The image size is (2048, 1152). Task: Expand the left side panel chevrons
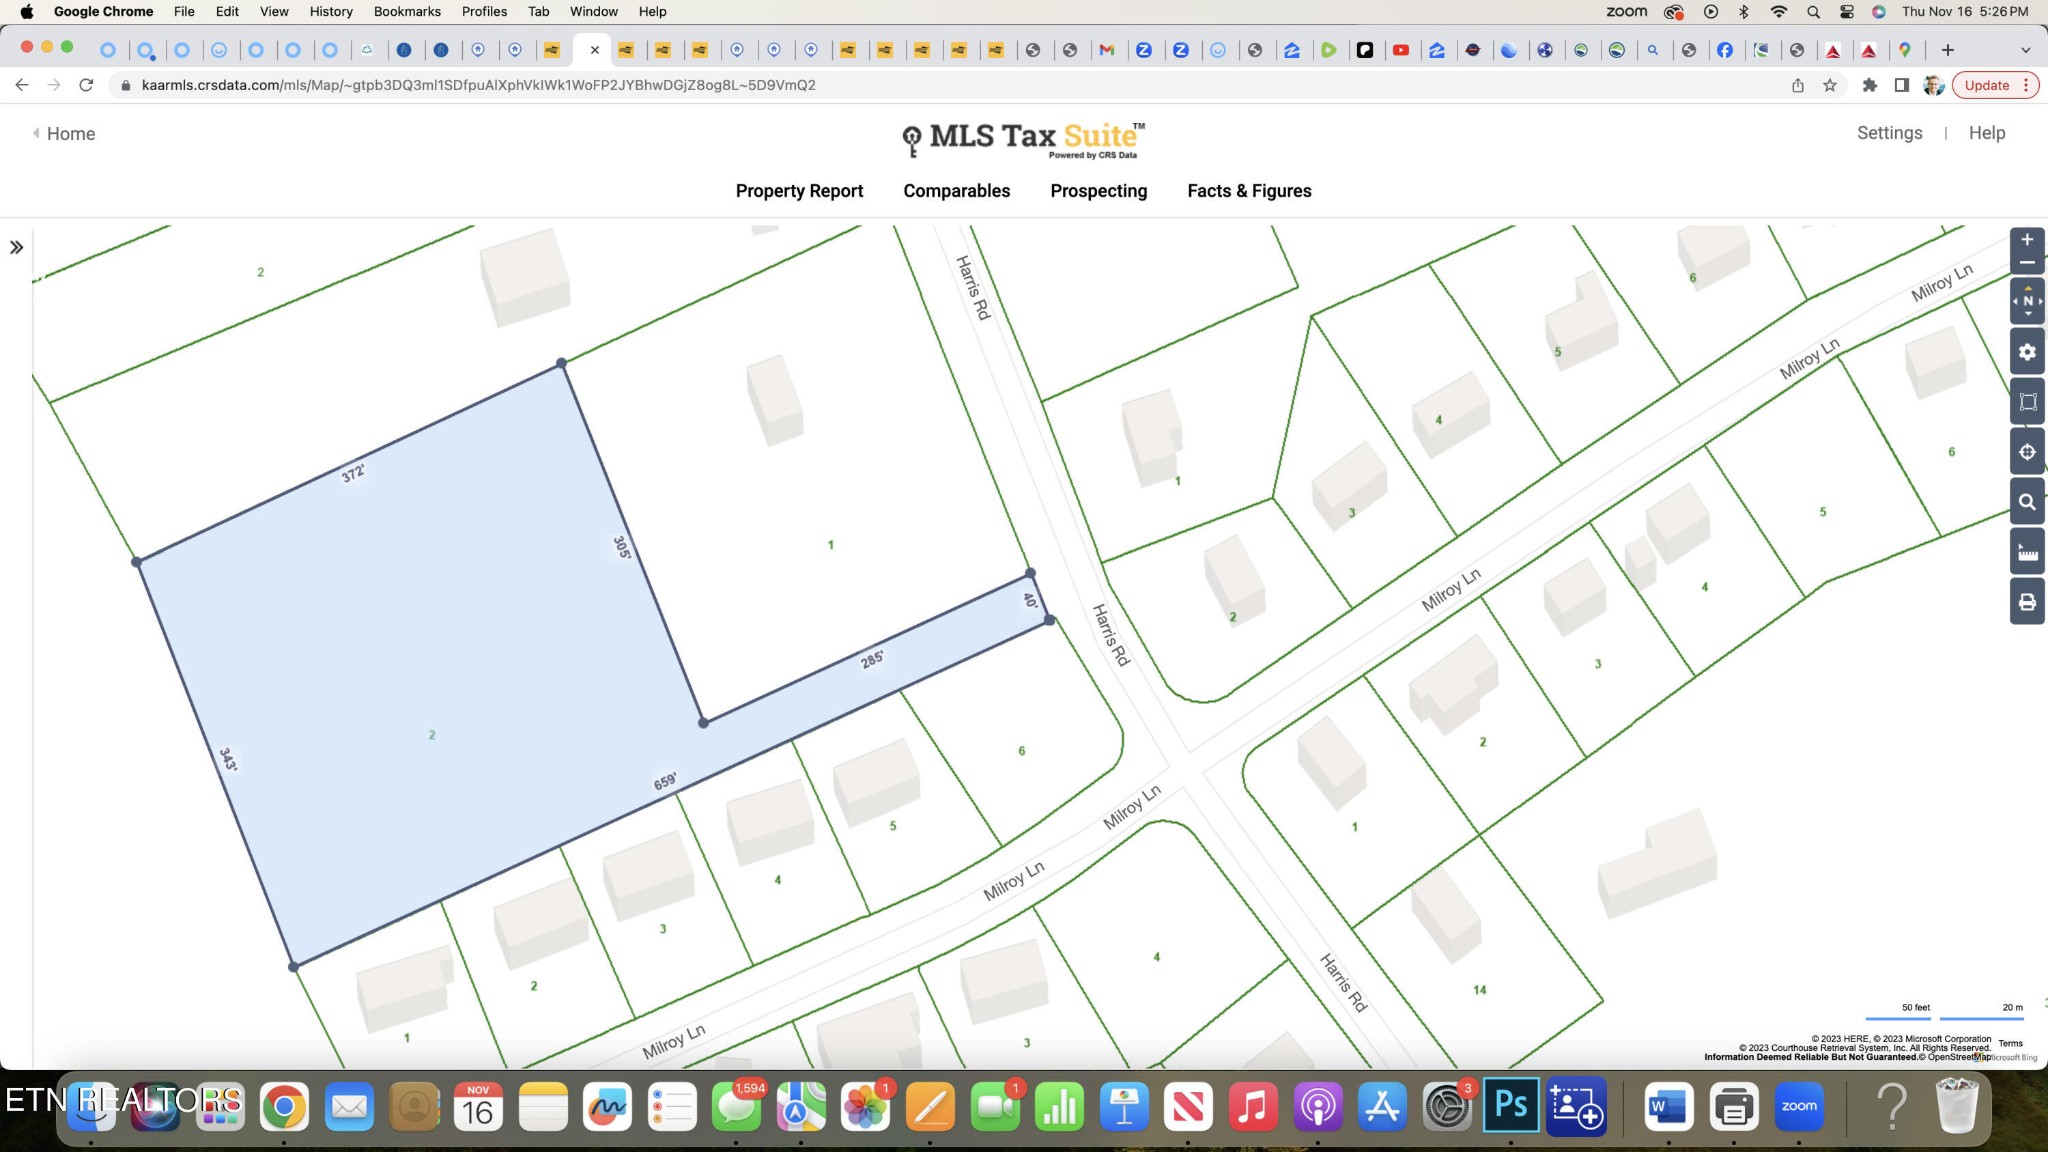(16, 247)
